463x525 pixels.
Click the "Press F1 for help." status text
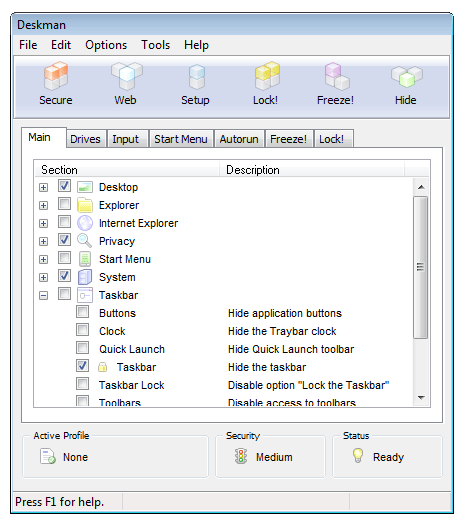(x=60, y=502)
